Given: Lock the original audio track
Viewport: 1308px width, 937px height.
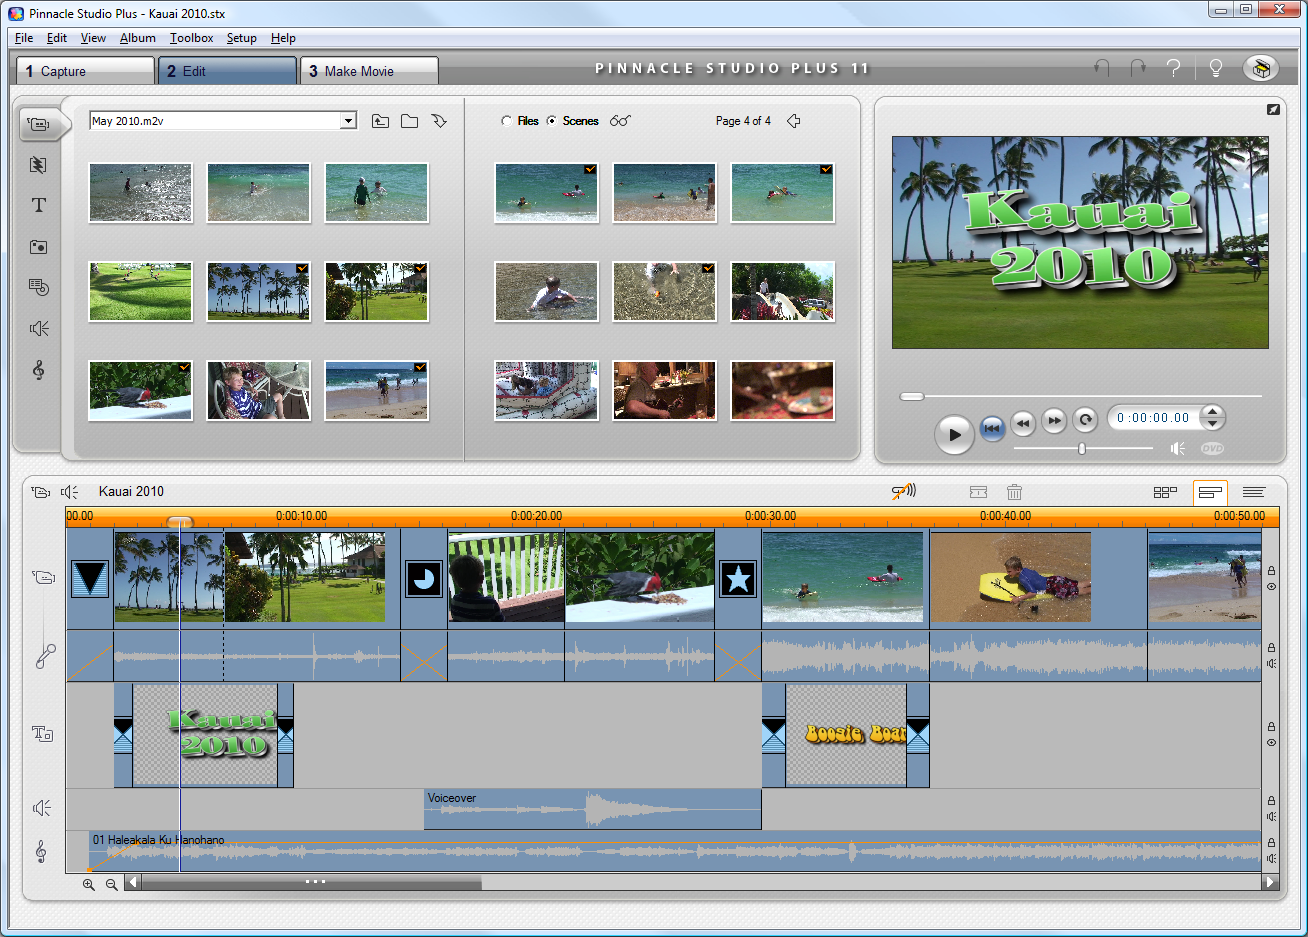Looking at the screenshot, I should 1271,648.
